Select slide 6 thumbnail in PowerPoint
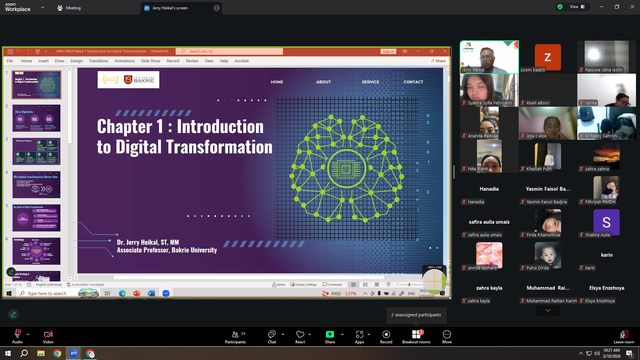 (36, 251)
